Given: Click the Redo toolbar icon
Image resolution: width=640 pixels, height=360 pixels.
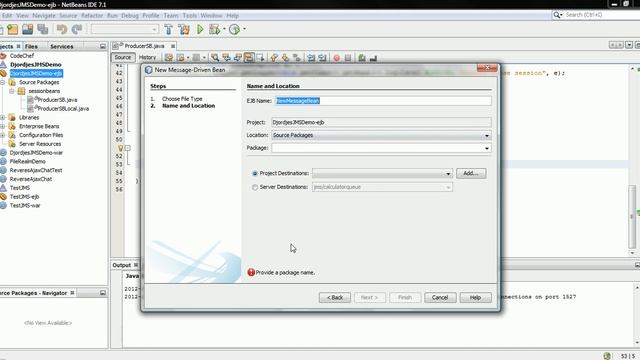Looking at the screenshot, I should (77, 29).
